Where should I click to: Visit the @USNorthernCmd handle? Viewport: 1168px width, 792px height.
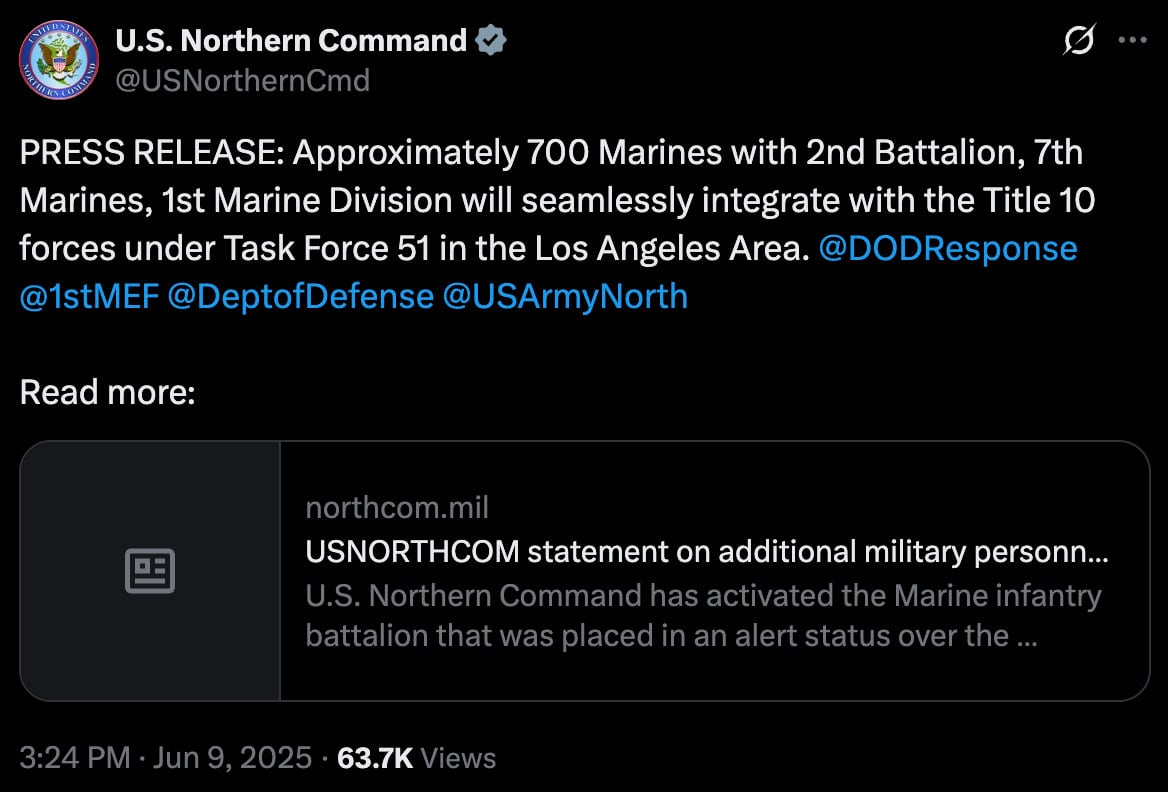[x=243, y=80]
